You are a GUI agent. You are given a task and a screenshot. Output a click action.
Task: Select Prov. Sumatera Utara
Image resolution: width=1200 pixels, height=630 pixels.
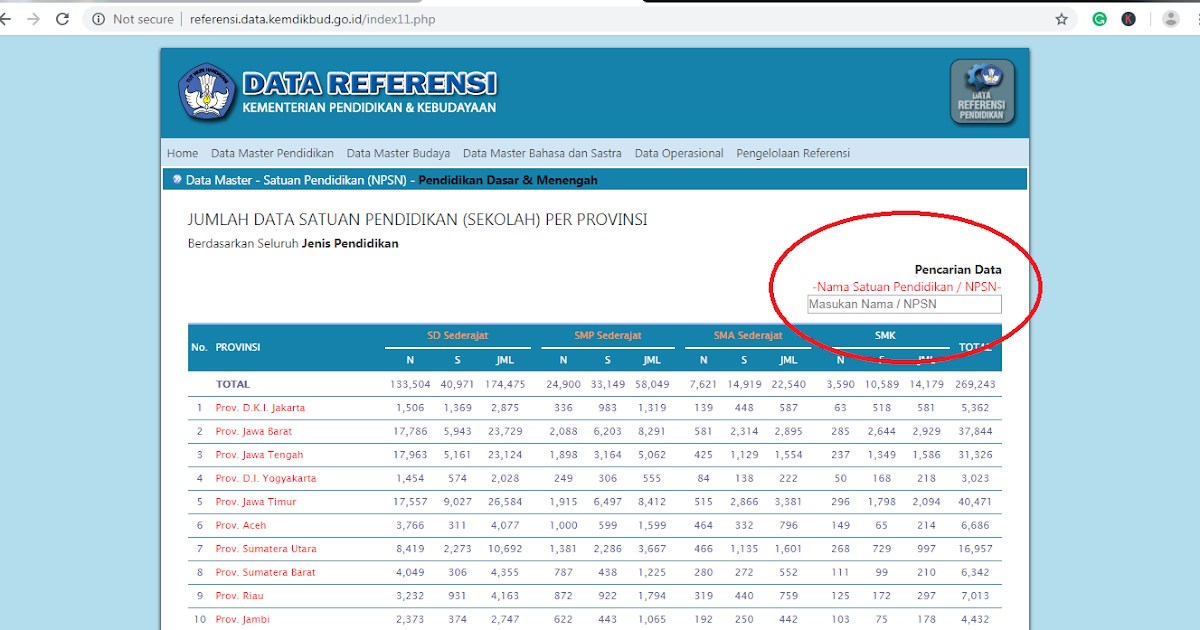click(268, 548)
